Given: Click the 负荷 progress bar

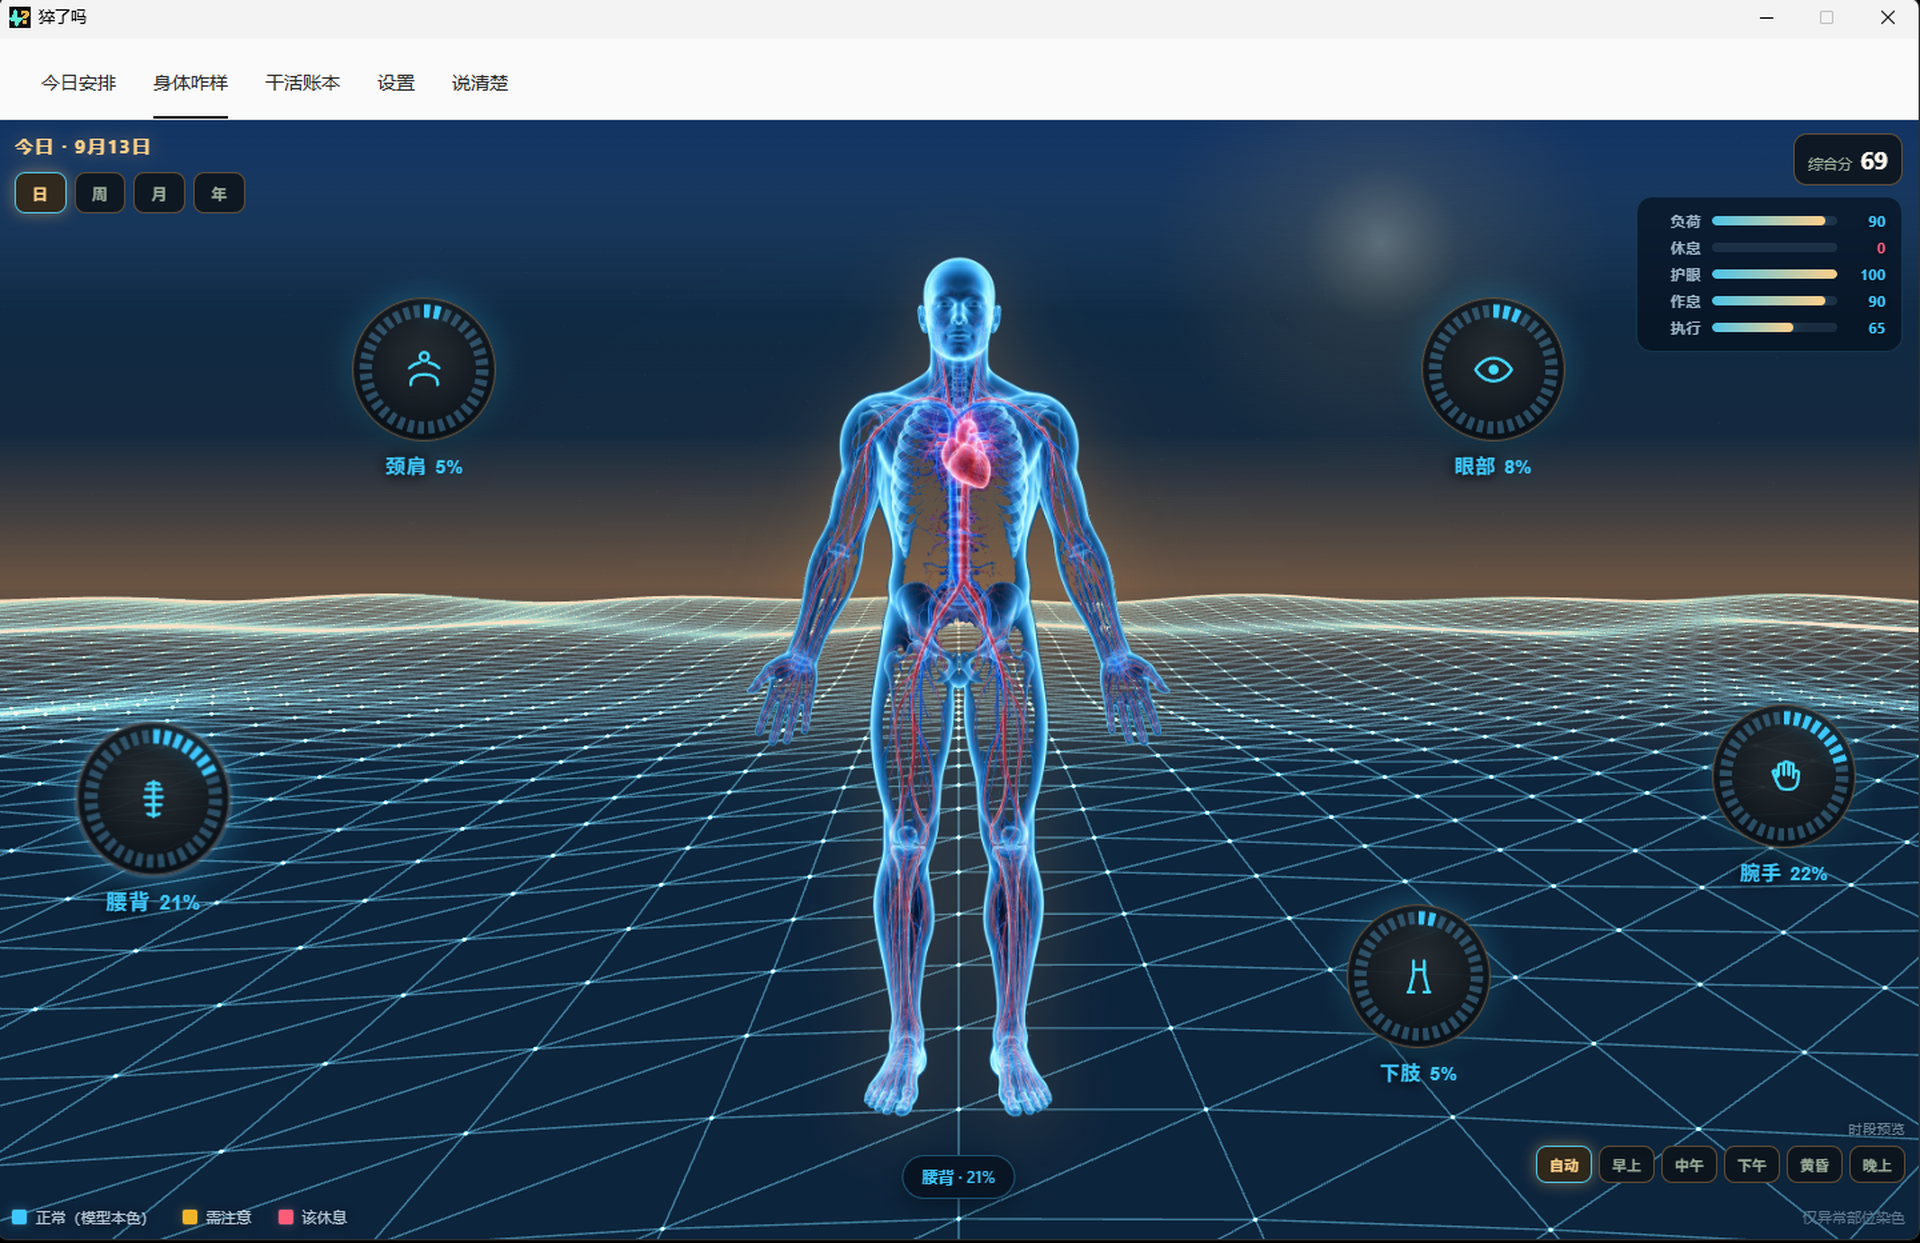Looking at the screenshot, I should (1774, 221).
